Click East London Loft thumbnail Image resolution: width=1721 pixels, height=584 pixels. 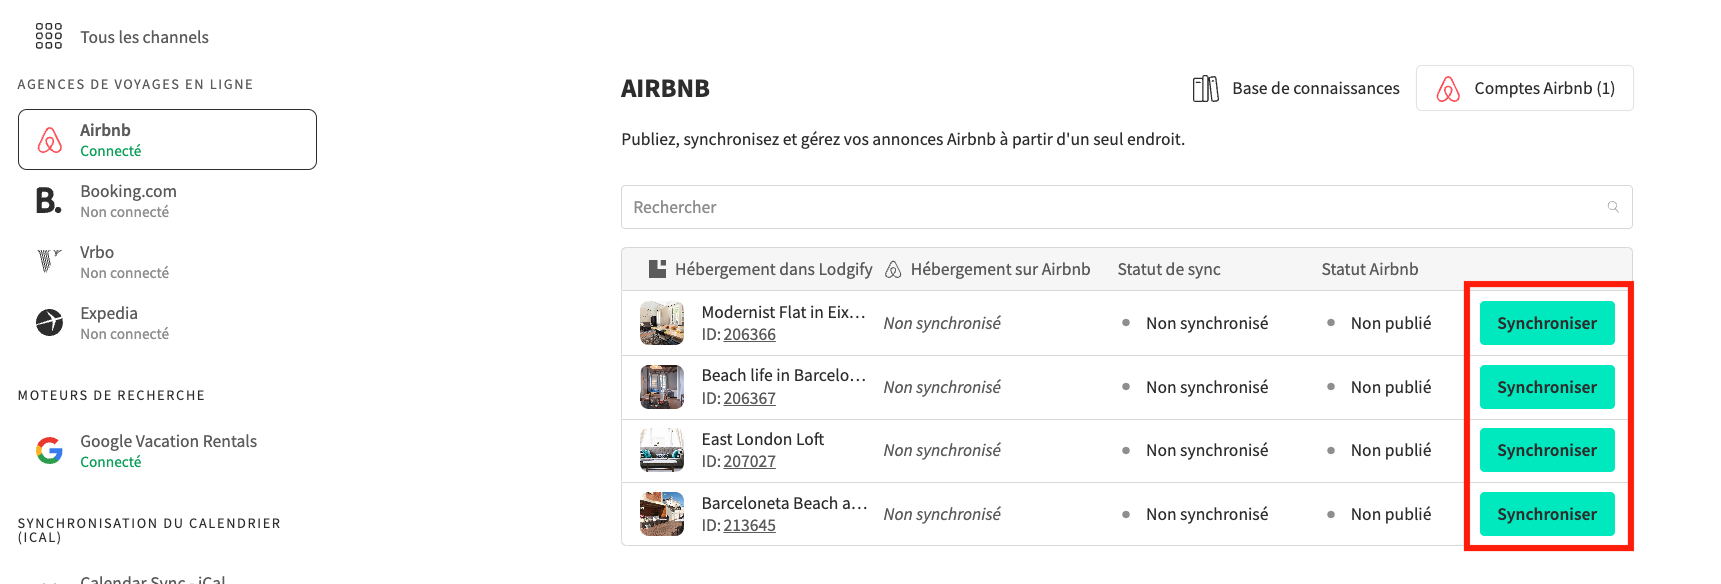click(661, 450)
